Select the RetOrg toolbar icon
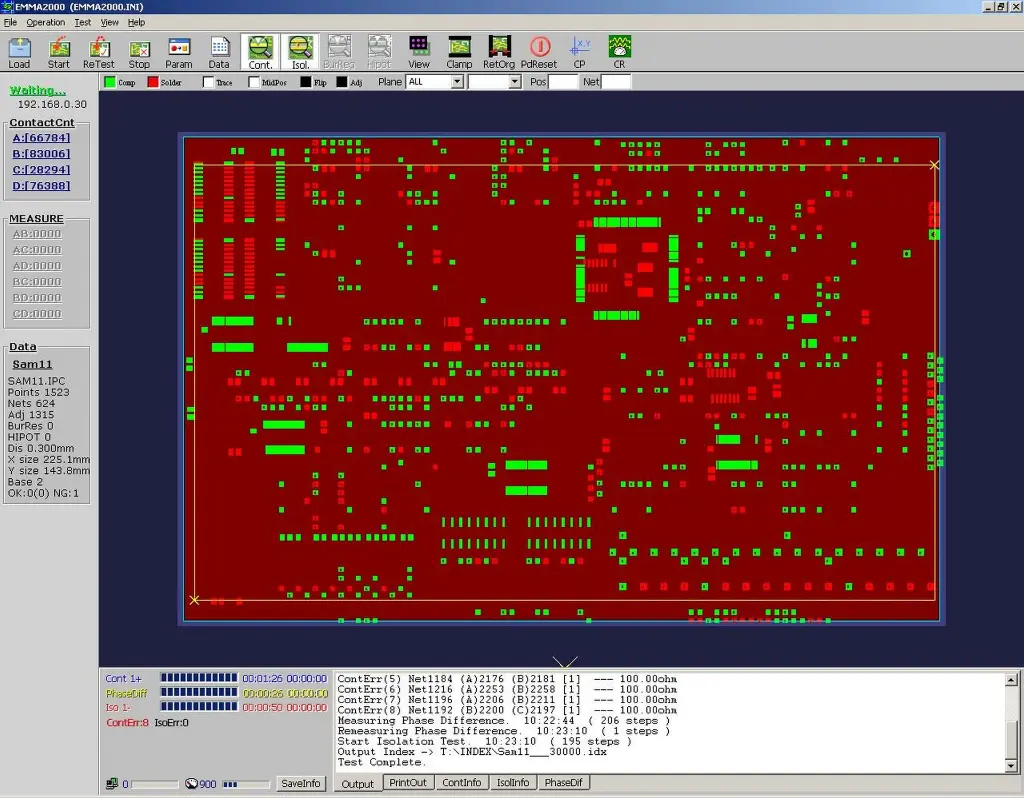 498,51
